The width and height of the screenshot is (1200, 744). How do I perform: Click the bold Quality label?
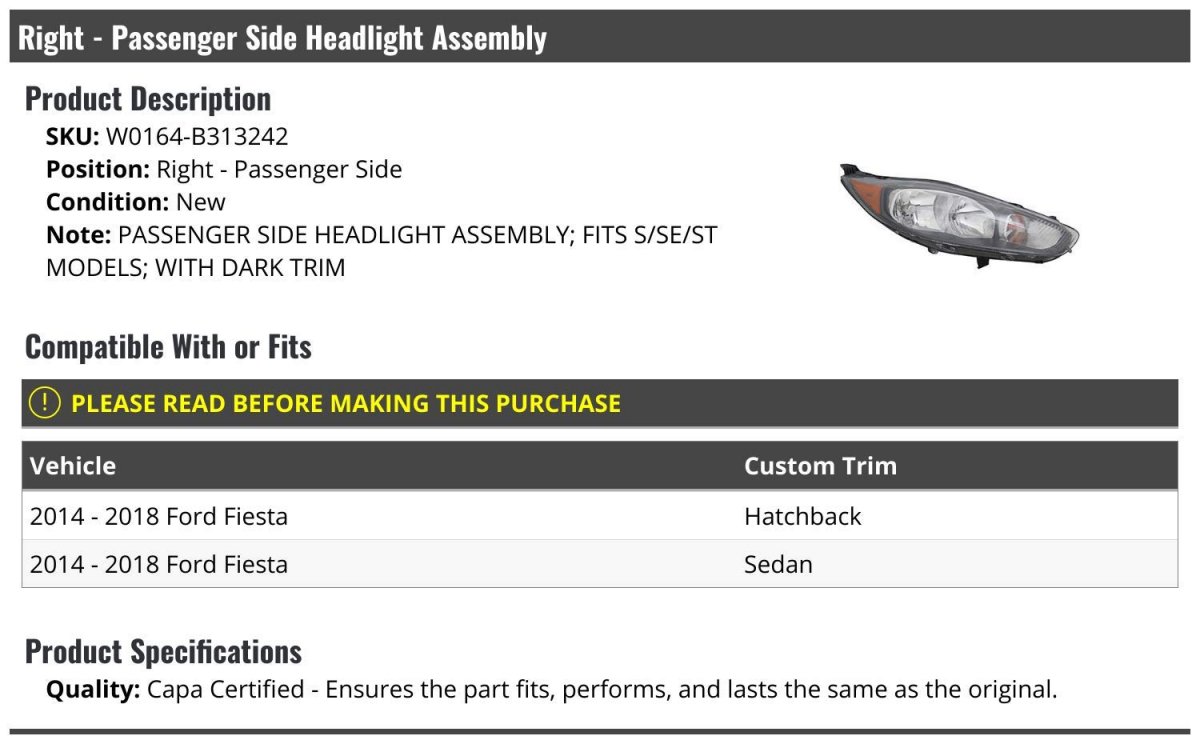93,689
